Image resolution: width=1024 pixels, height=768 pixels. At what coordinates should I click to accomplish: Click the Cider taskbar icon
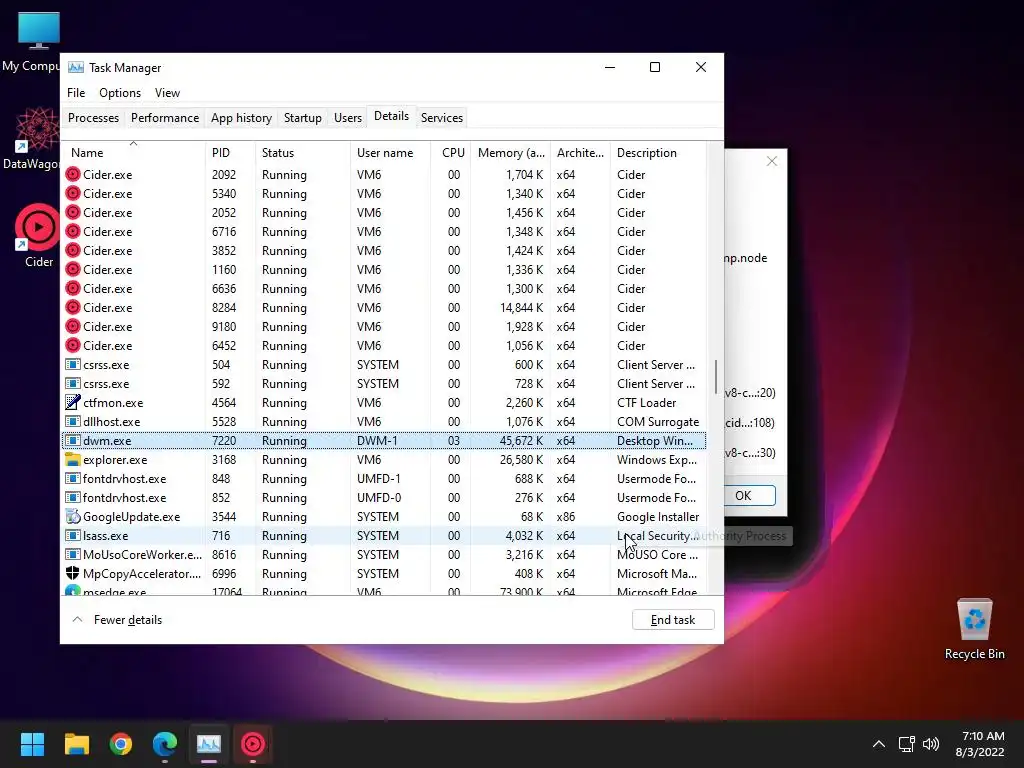(253, 744)
